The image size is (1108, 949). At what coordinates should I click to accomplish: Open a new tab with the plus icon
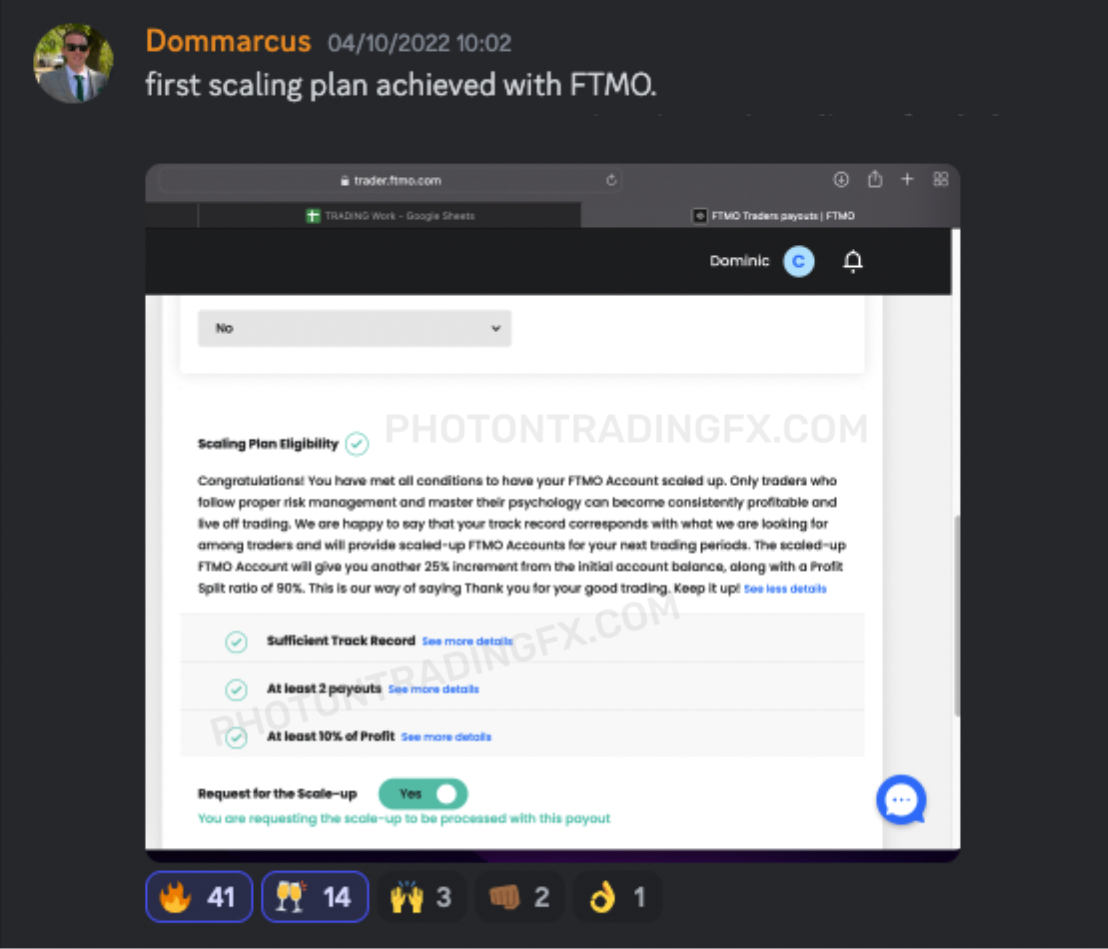tap(907, 179)
